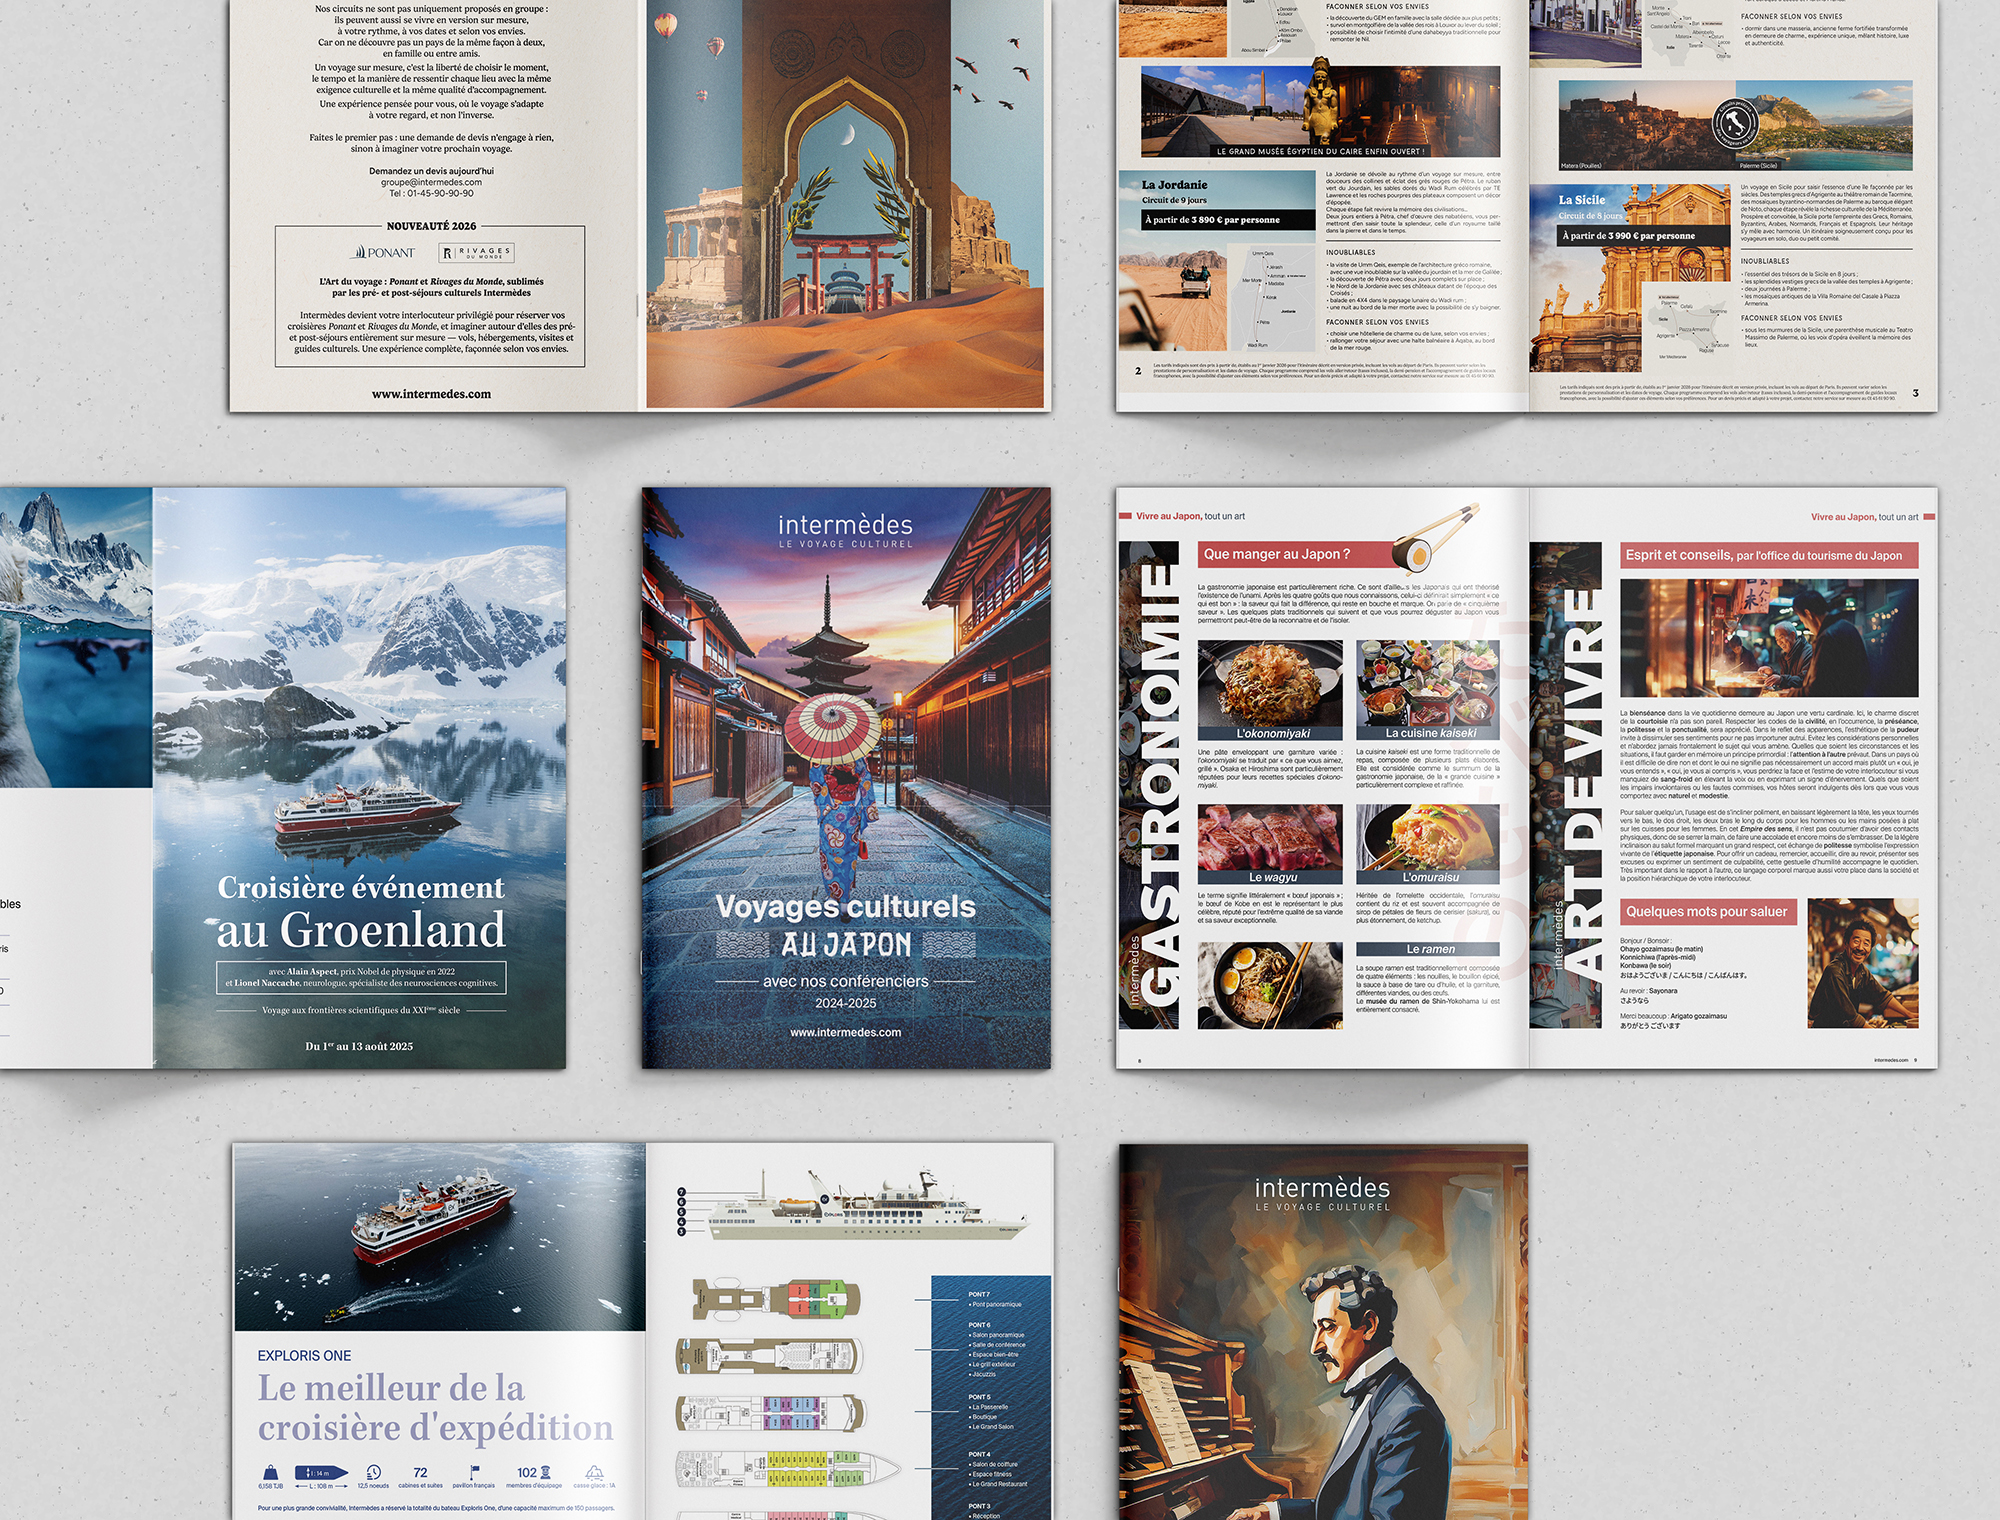Select the Rivages du Monde logo
The width and height of the screenshot is (2000, 1520).
pos(475,254)
